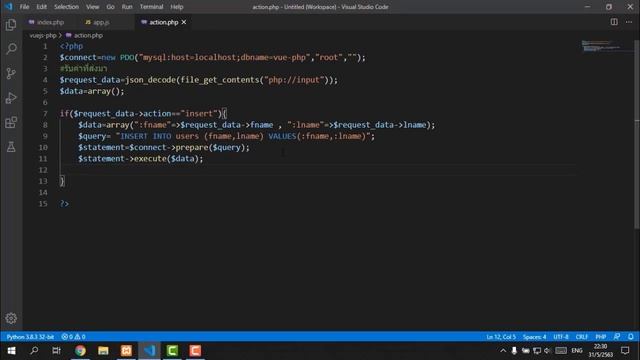The width and height of the screenshot is (640, 360).
Task: Click vuejs-php folder in breadcrumb
Action: point(43,36)
